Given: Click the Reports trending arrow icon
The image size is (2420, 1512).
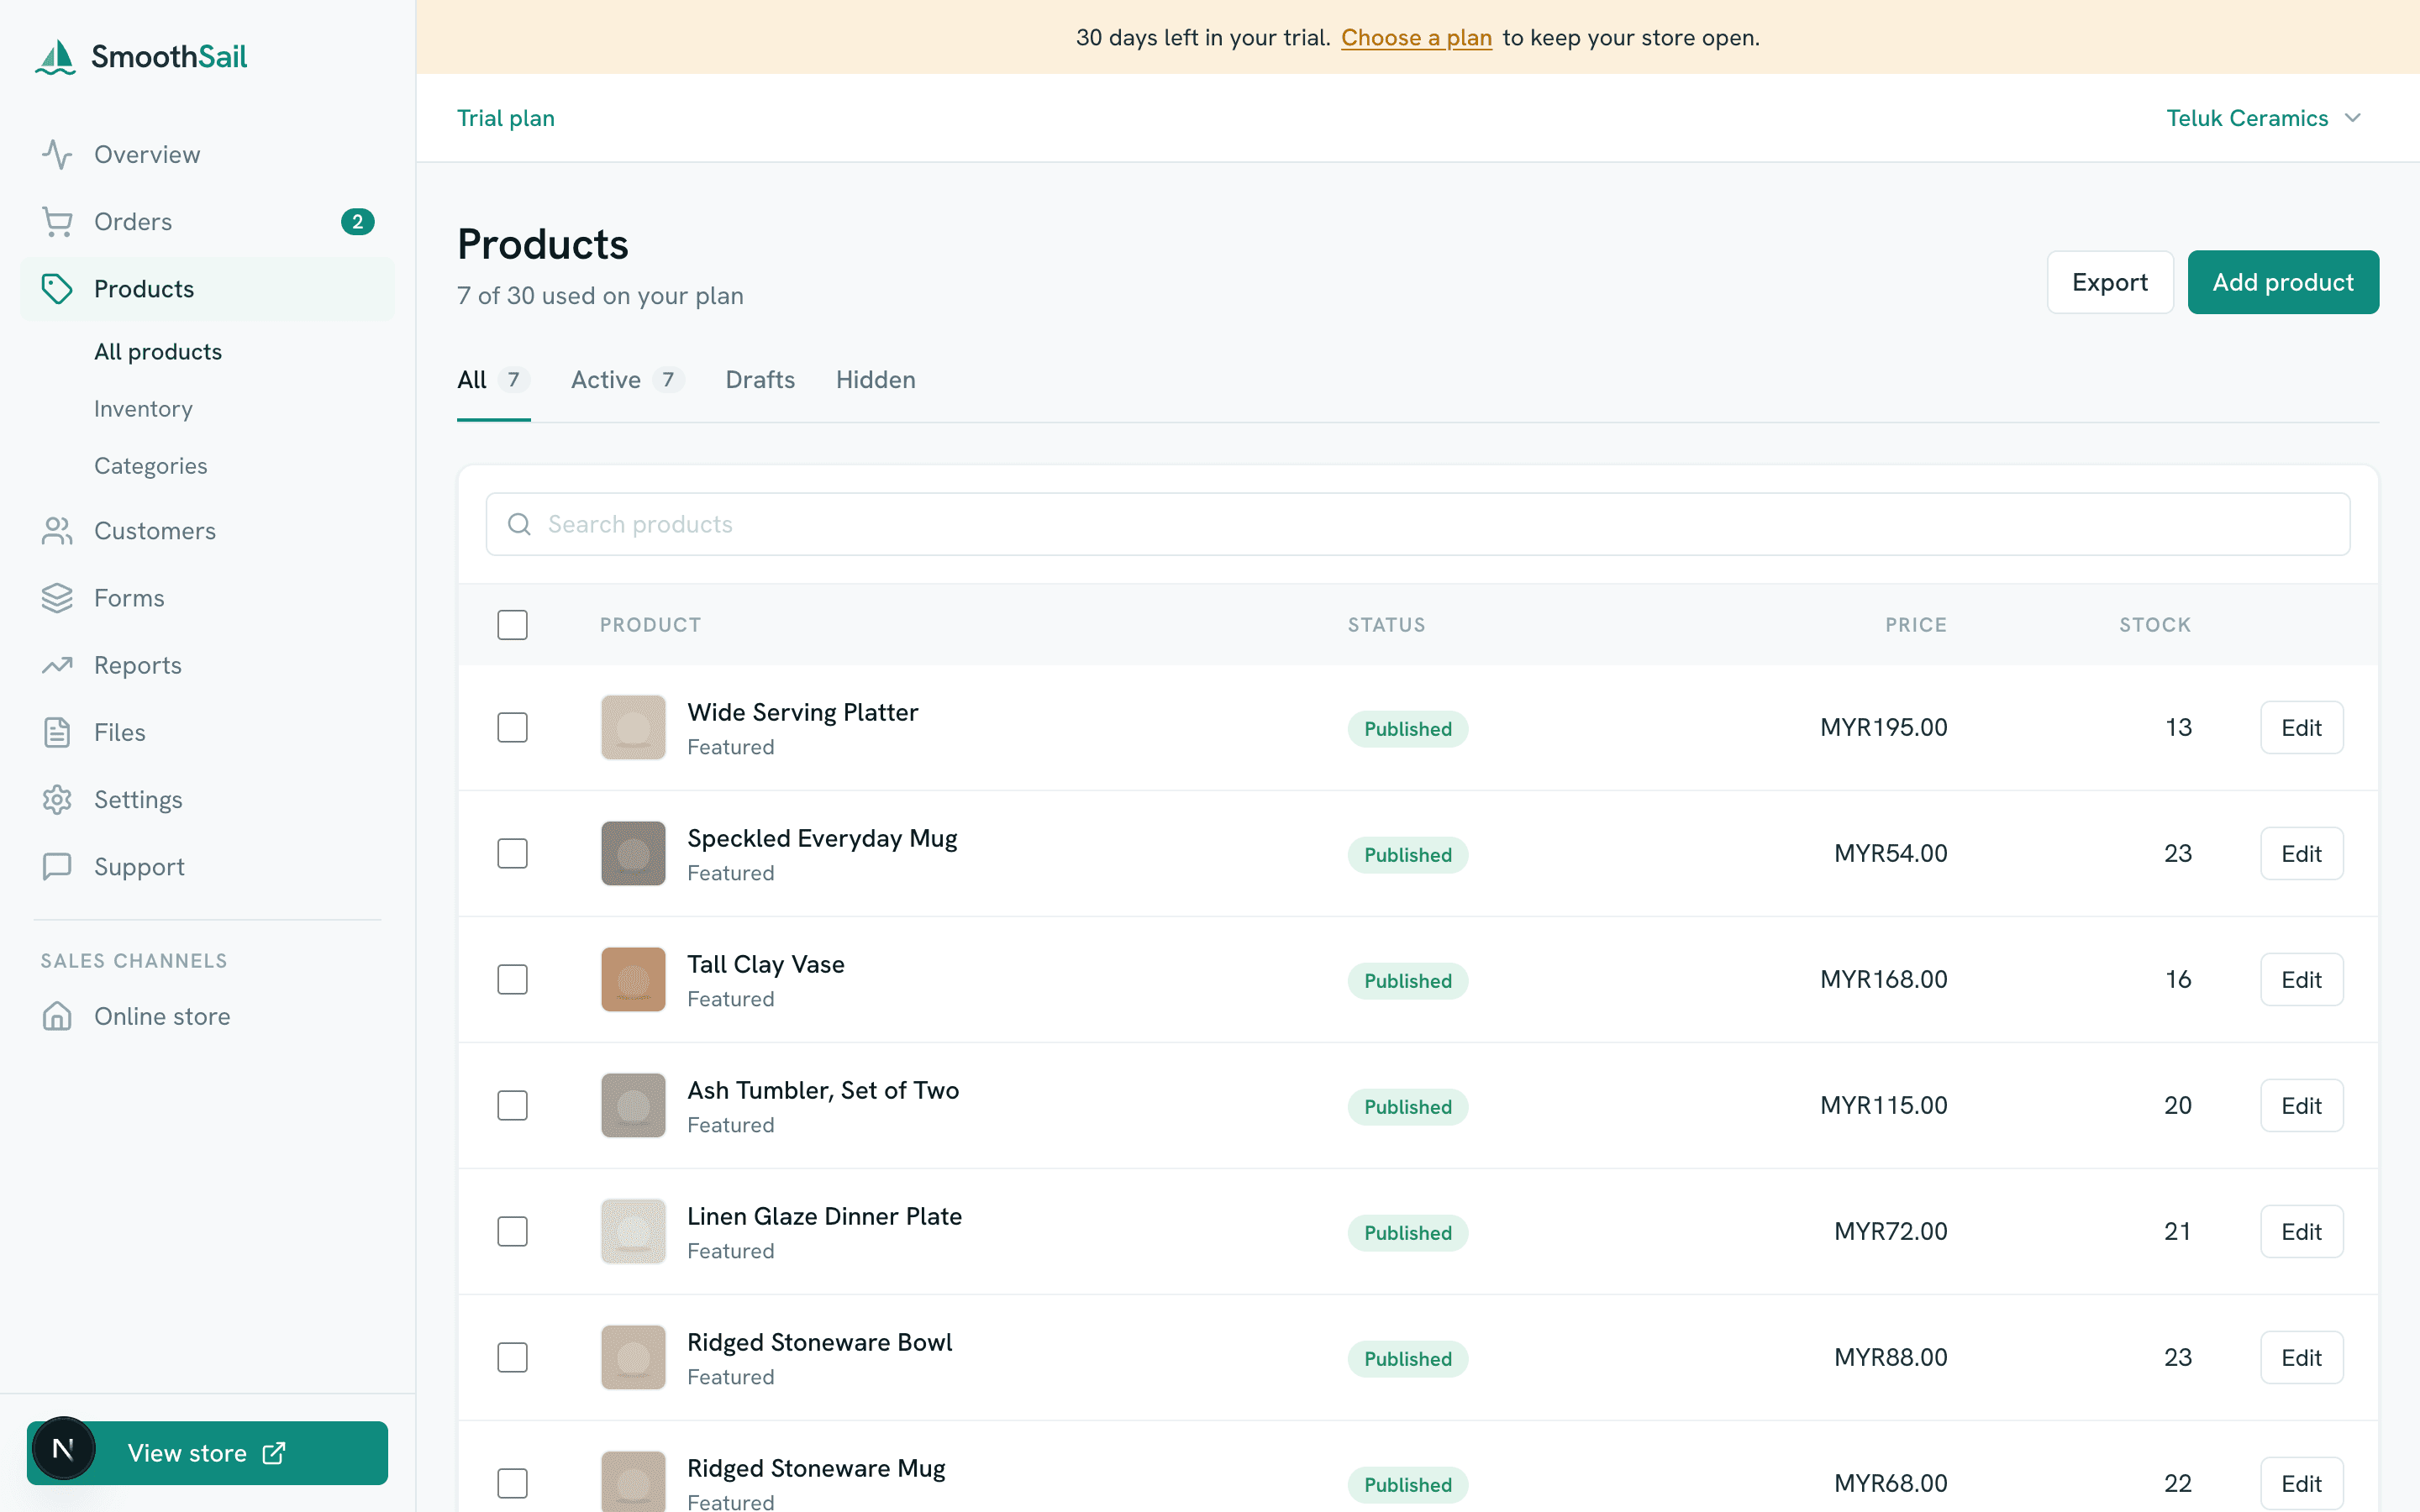Looking at the screenshot, I should (57, 665).
